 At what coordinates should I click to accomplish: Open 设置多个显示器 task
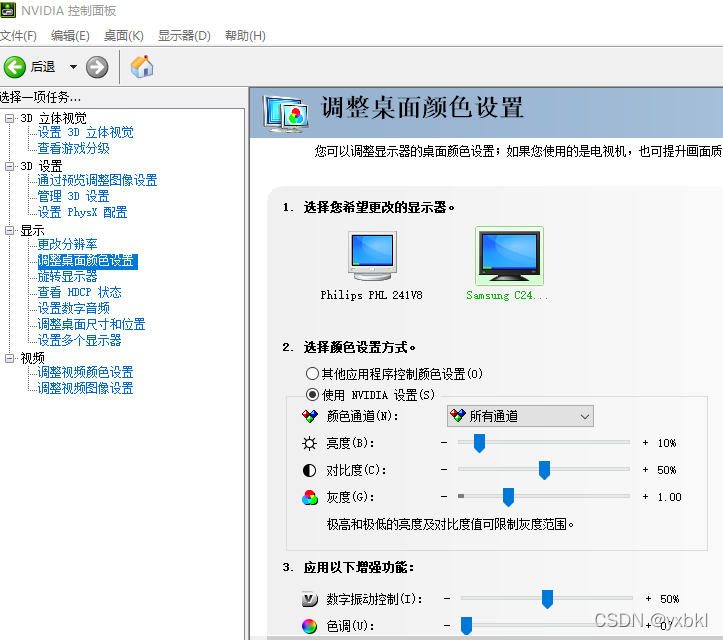click(79, 341)
